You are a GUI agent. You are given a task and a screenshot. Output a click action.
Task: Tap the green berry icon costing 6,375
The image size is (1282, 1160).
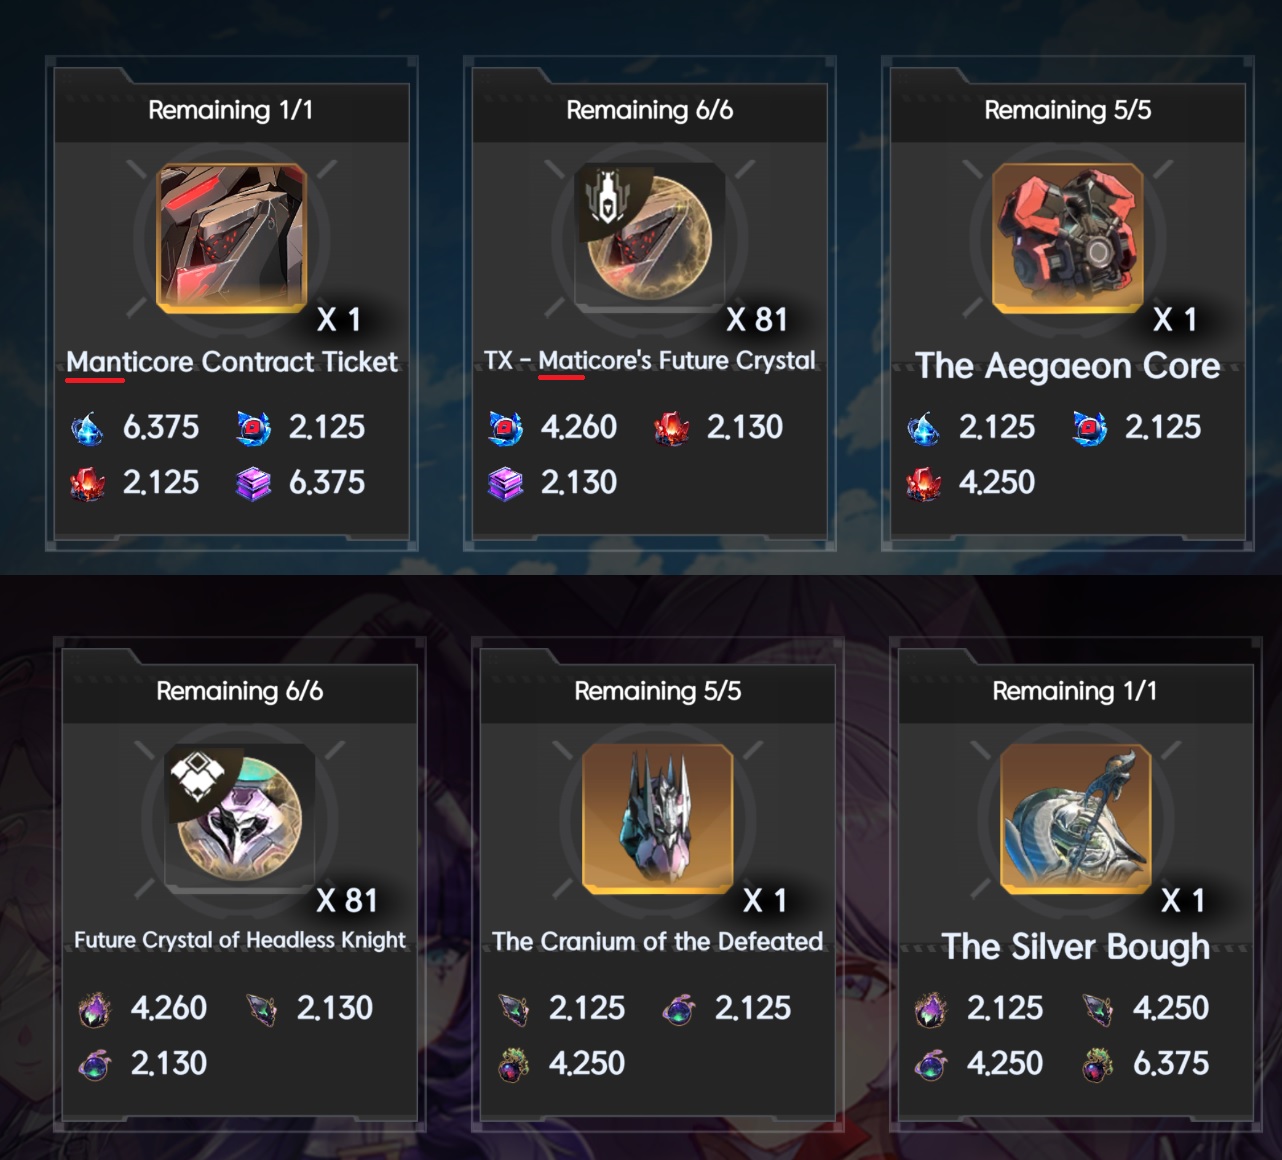pyautogui.click(x=1097, y=1065)
